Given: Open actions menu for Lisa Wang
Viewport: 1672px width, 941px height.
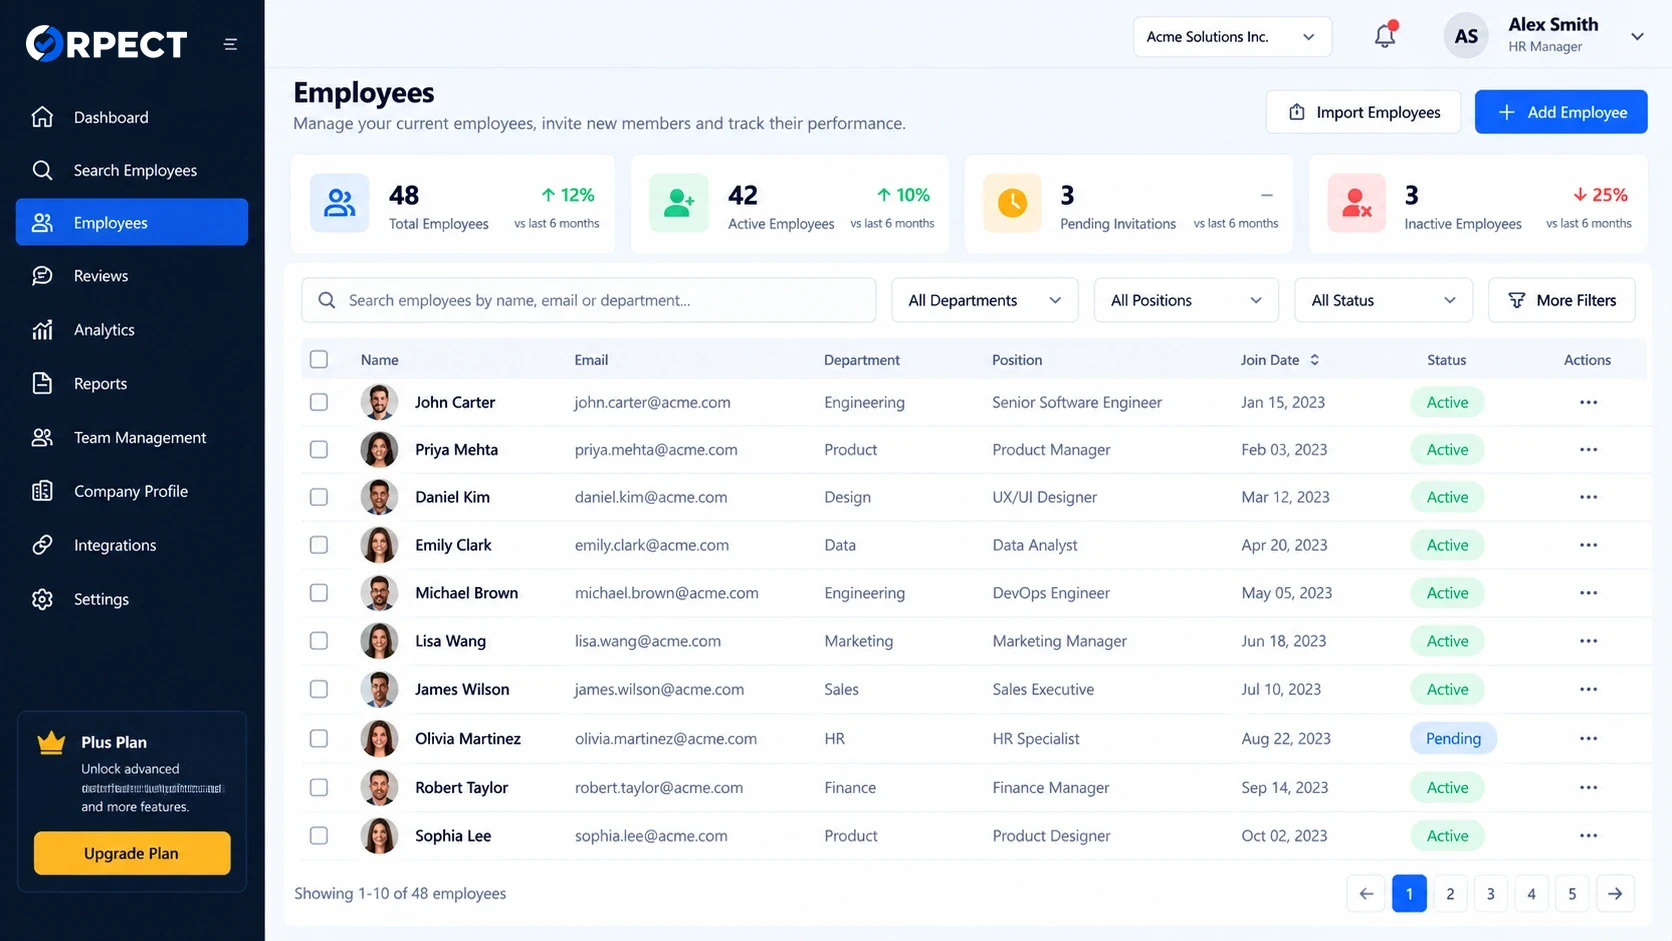Looking at the screenshot, I should tap(1588, 641).
